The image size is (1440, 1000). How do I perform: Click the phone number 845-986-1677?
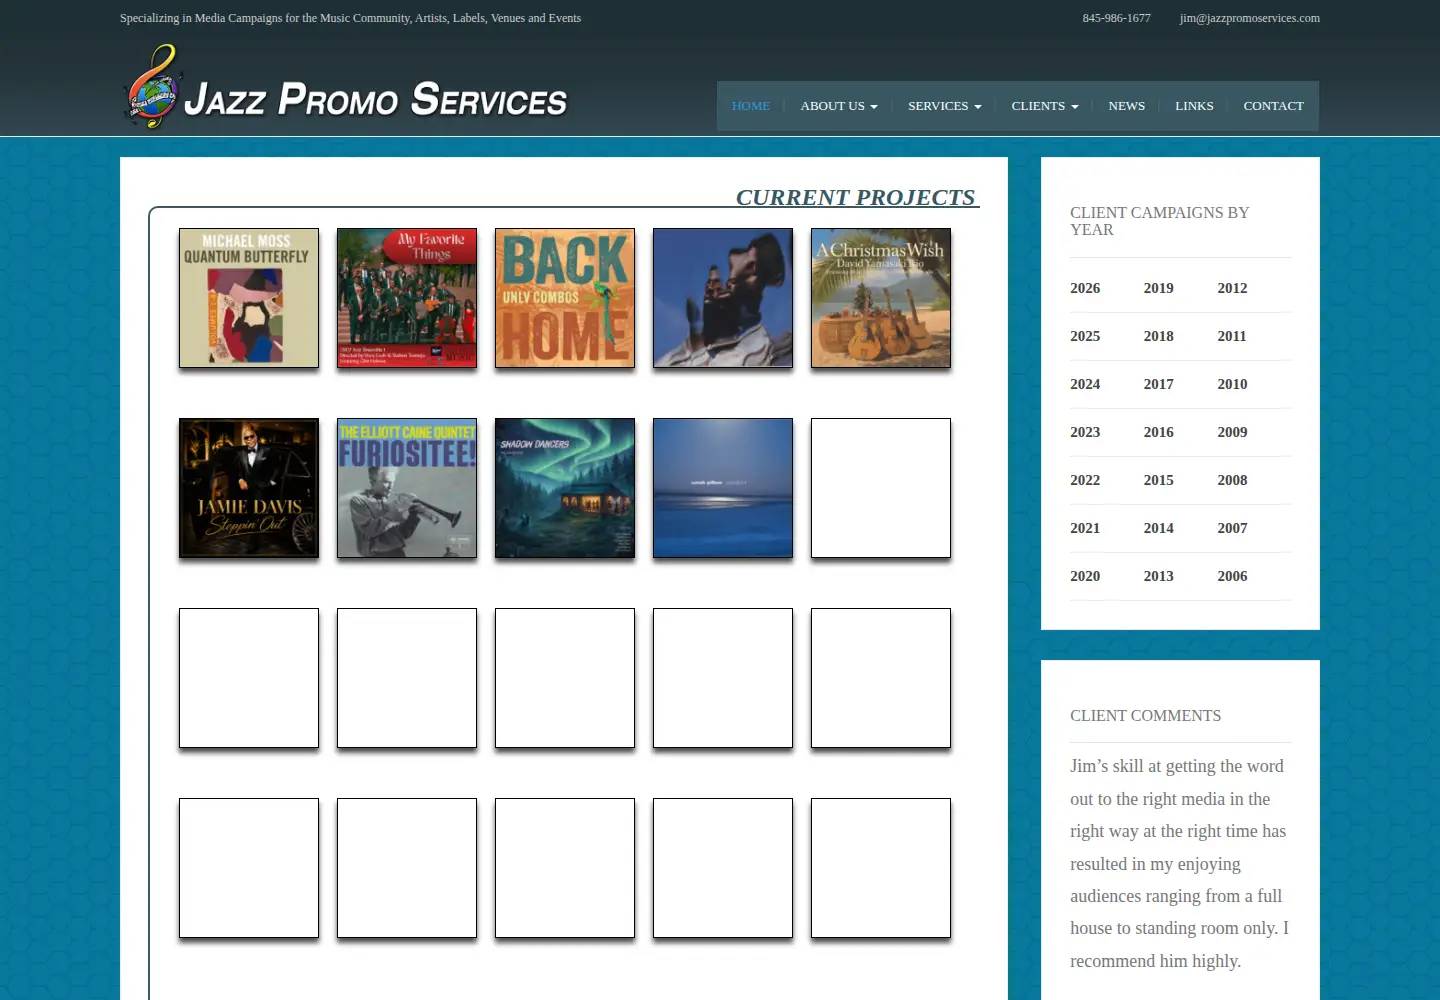[1116, 18]
